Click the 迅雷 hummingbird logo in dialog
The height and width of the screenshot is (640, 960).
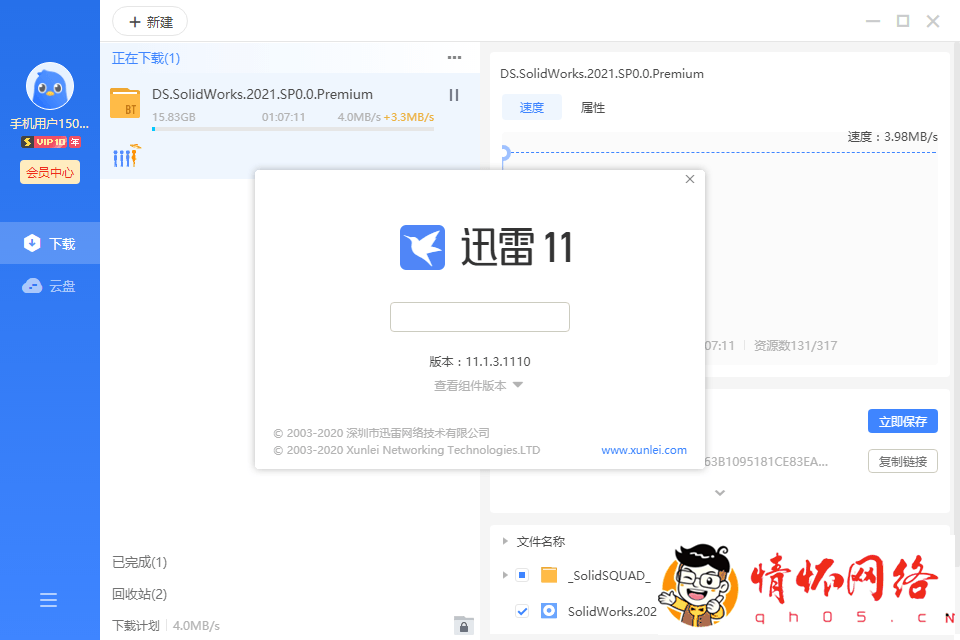[x=422, y=247]
